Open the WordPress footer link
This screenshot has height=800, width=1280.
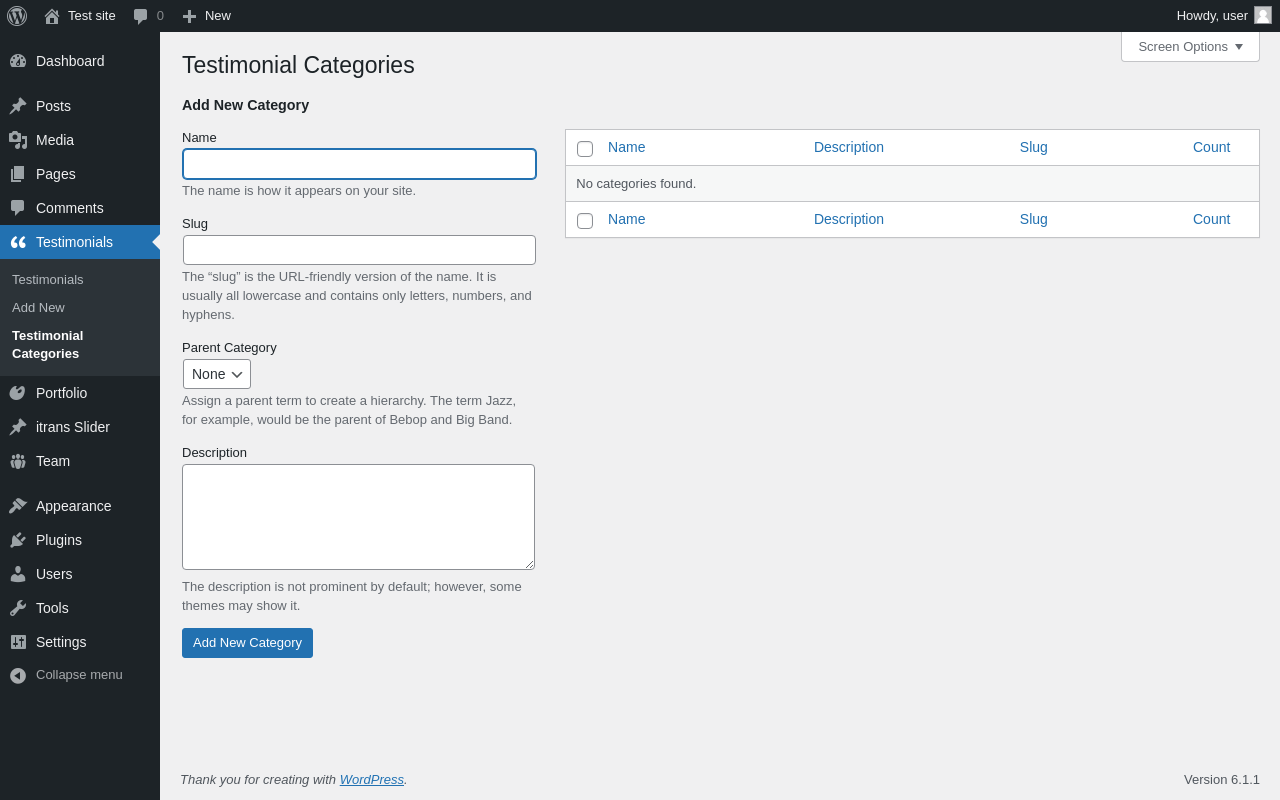(x=371, y=780)
